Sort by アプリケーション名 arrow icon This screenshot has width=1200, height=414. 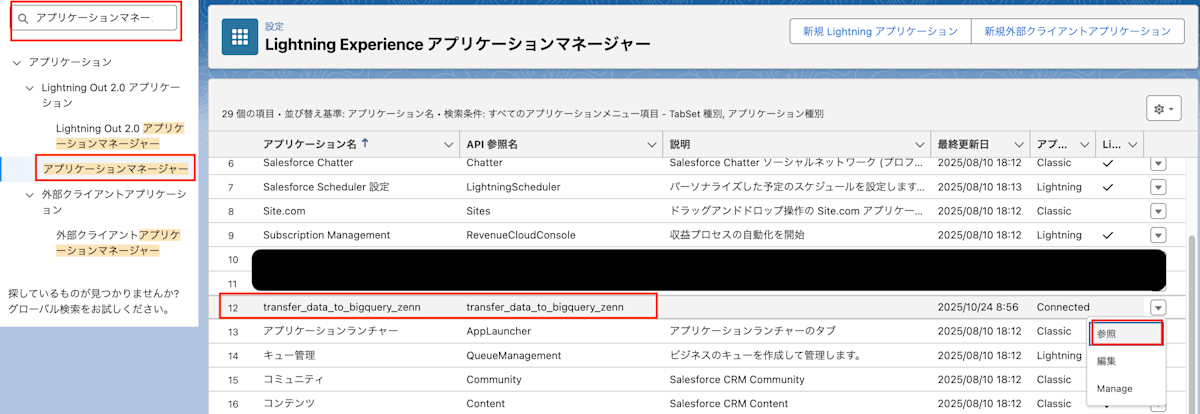(x=363, y=144)
